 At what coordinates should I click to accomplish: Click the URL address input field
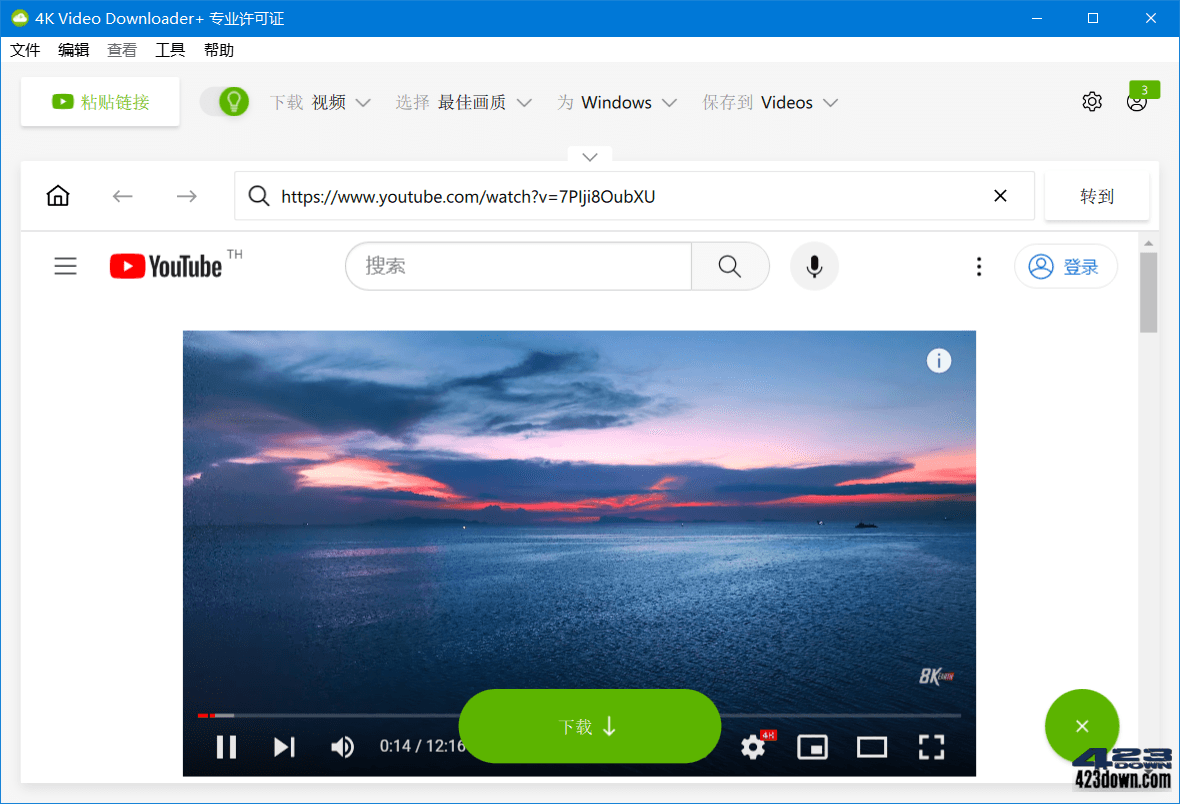point(600,195)
